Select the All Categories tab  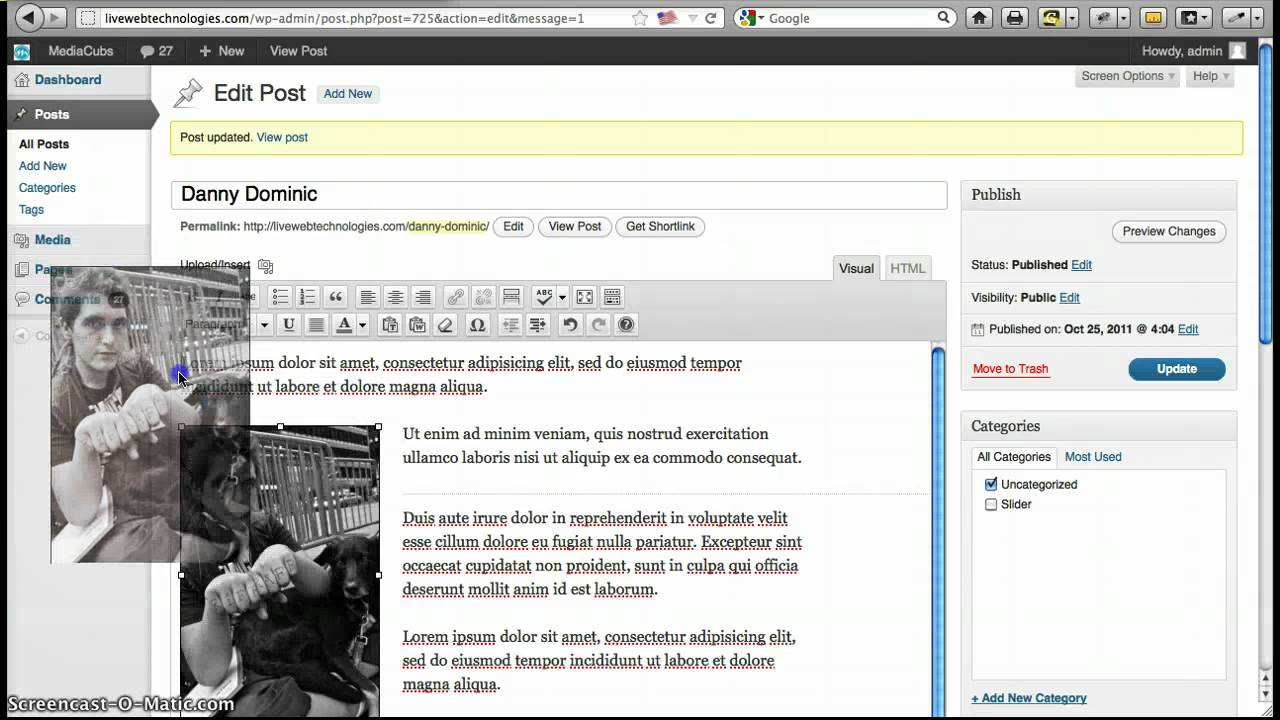1014,457
